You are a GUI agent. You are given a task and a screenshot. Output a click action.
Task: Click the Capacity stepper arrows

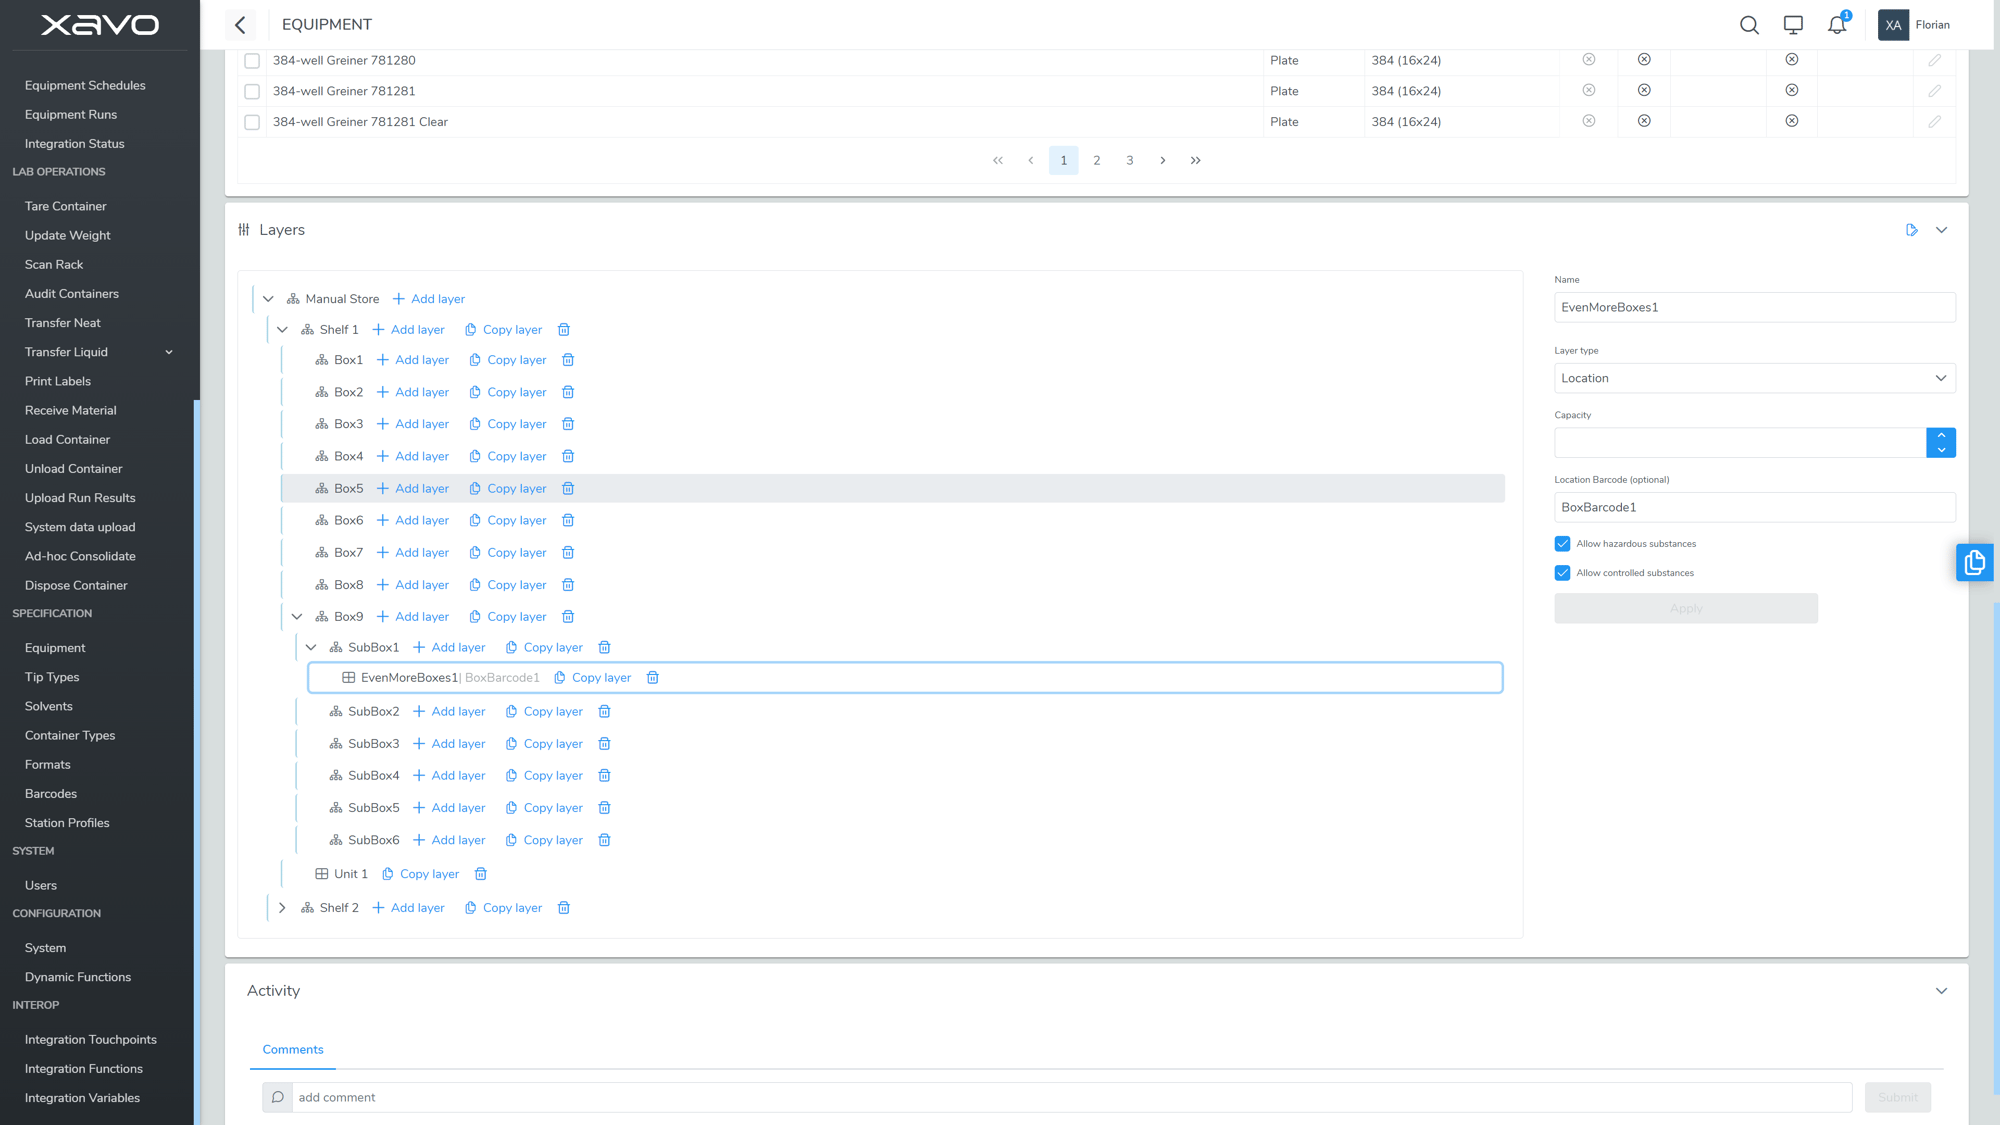[1941, 443]
